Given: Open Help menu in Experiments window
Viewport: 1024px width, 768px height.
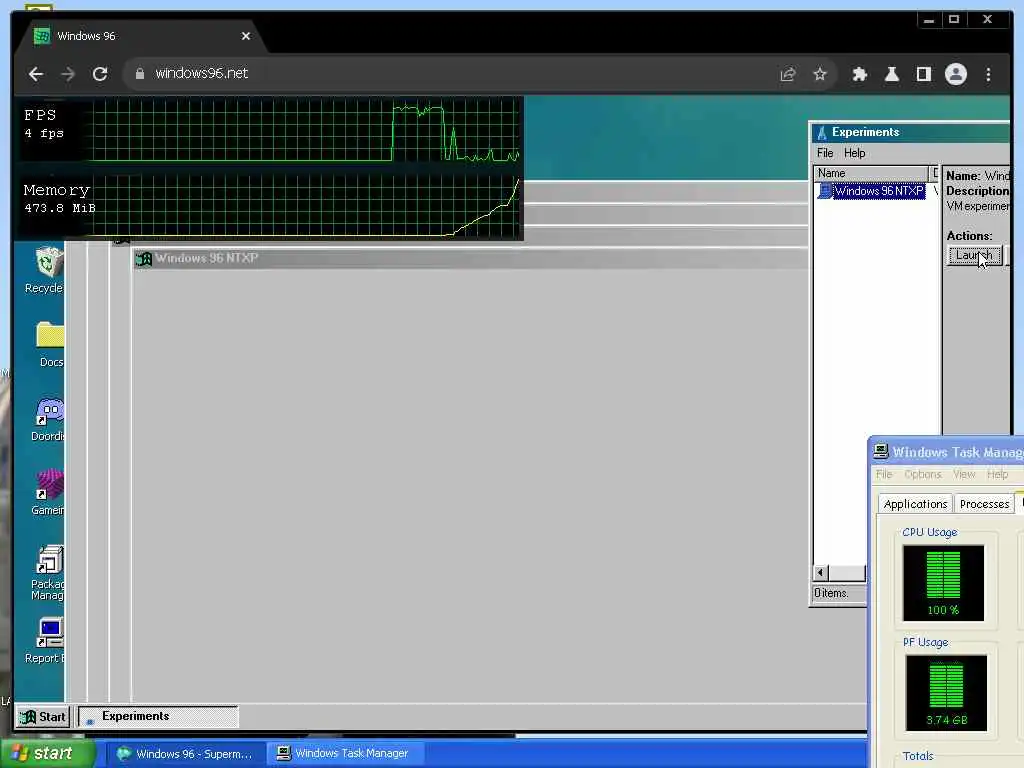Looking at the screenshot, I should pos(854,153).
